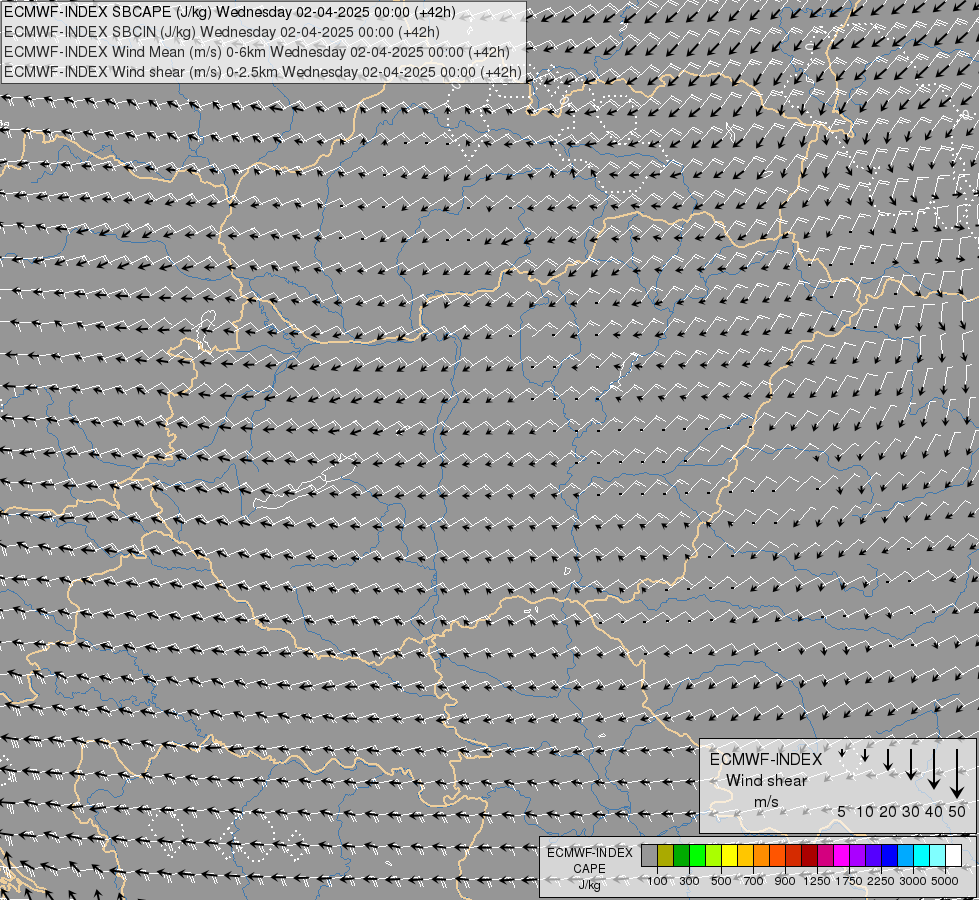This screenshot has width=979, height=900.
Task: Click the '500' CAPE scale label
Action: (x=721, y=881)
